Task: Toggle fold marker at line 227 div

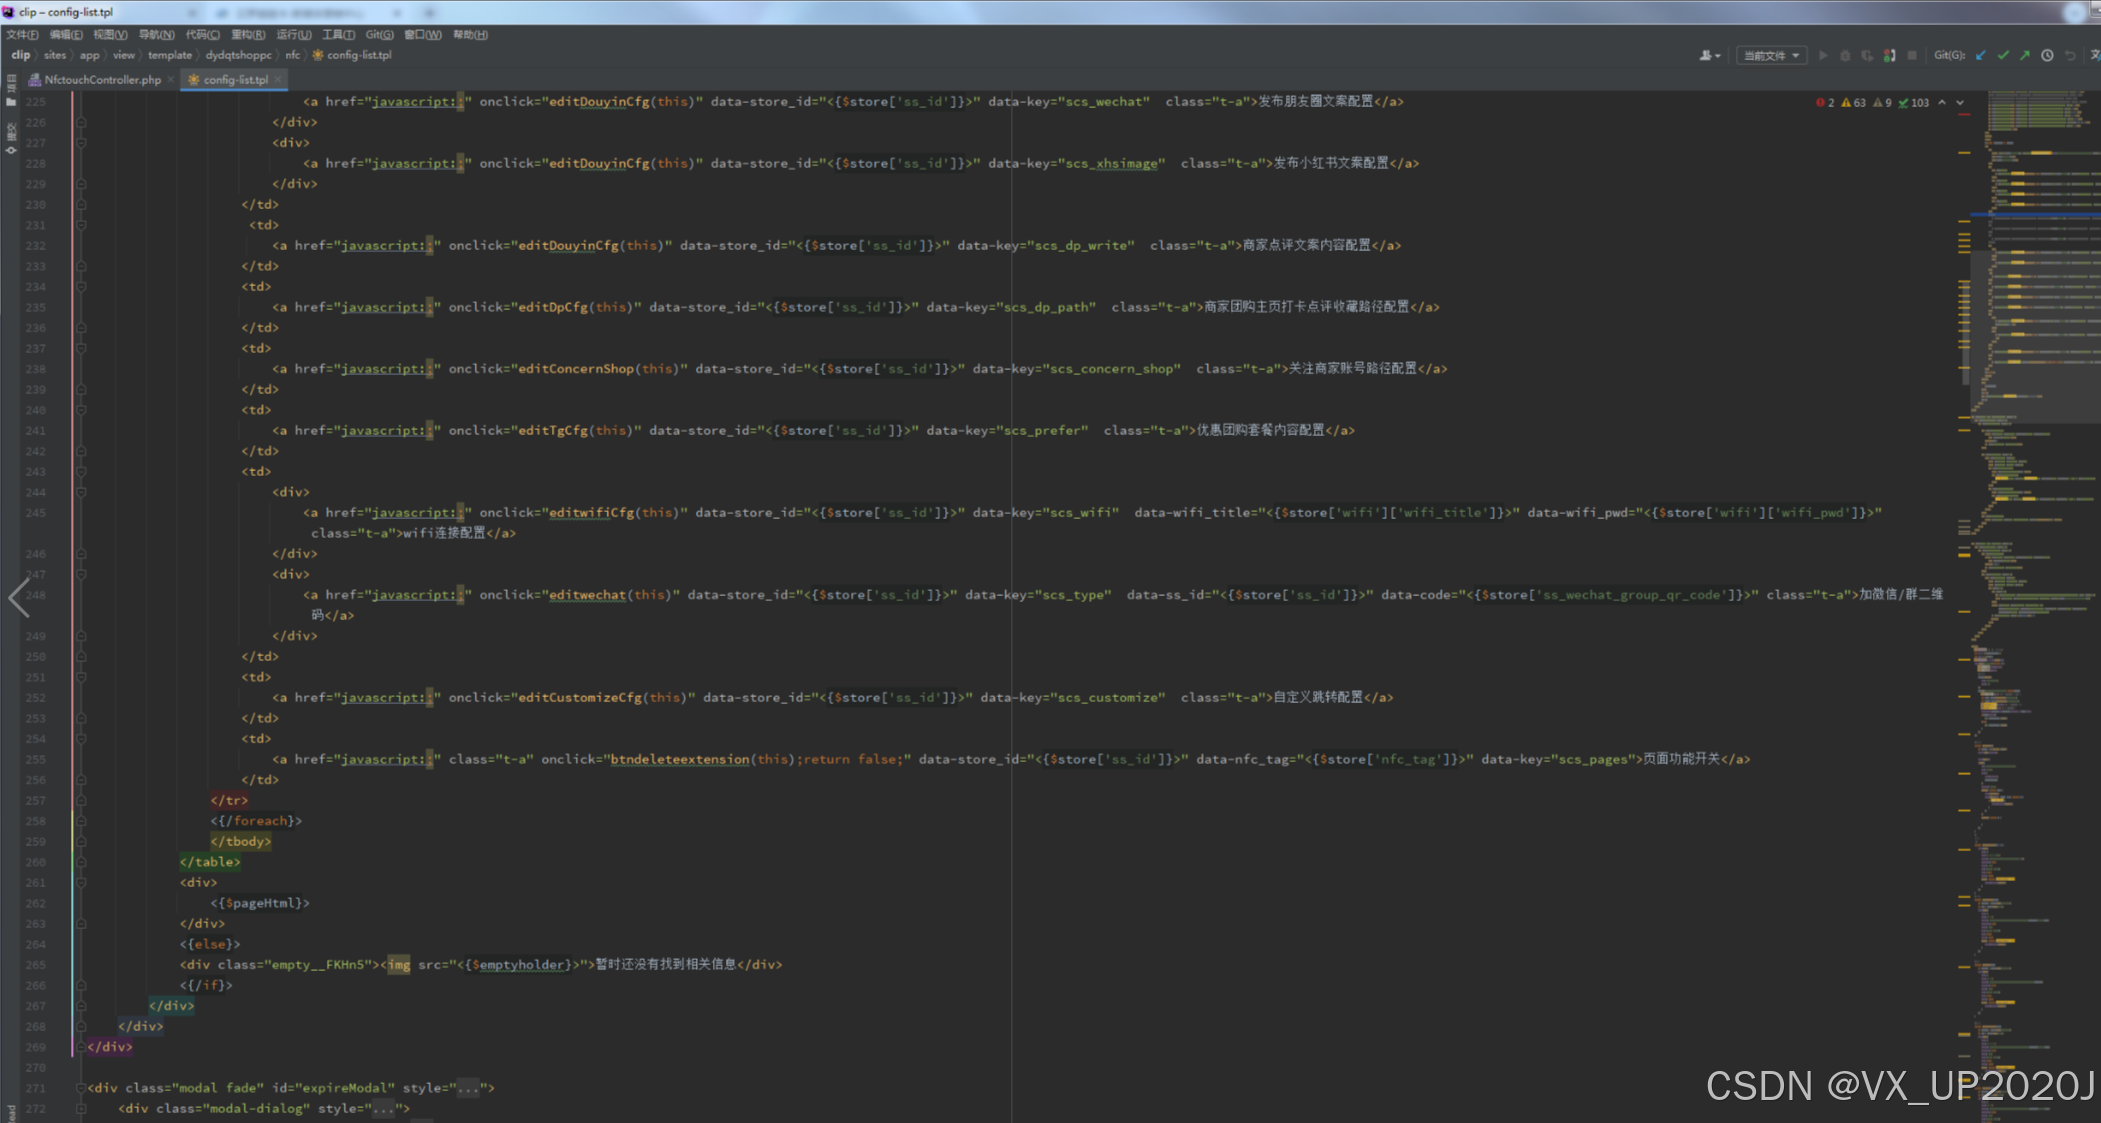Action: click(81, 143)
